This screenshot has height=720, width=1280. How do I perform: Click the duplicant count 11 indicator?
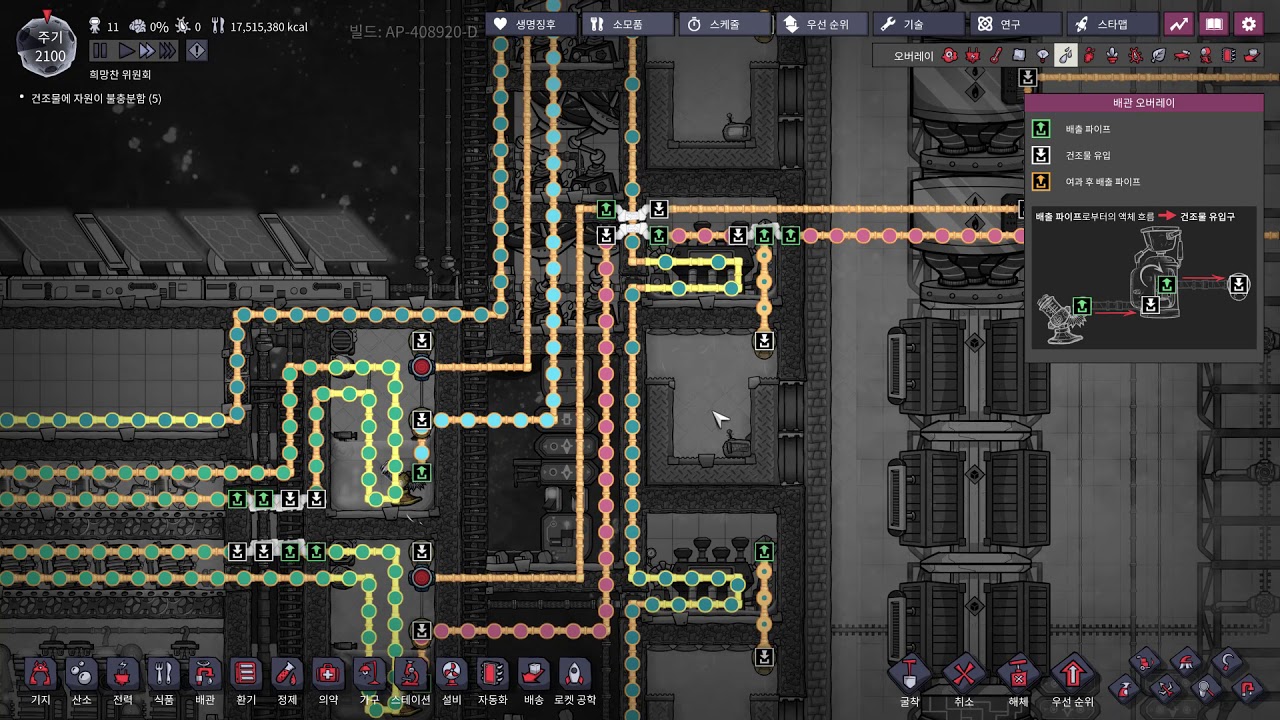click(x=104, y=26)
